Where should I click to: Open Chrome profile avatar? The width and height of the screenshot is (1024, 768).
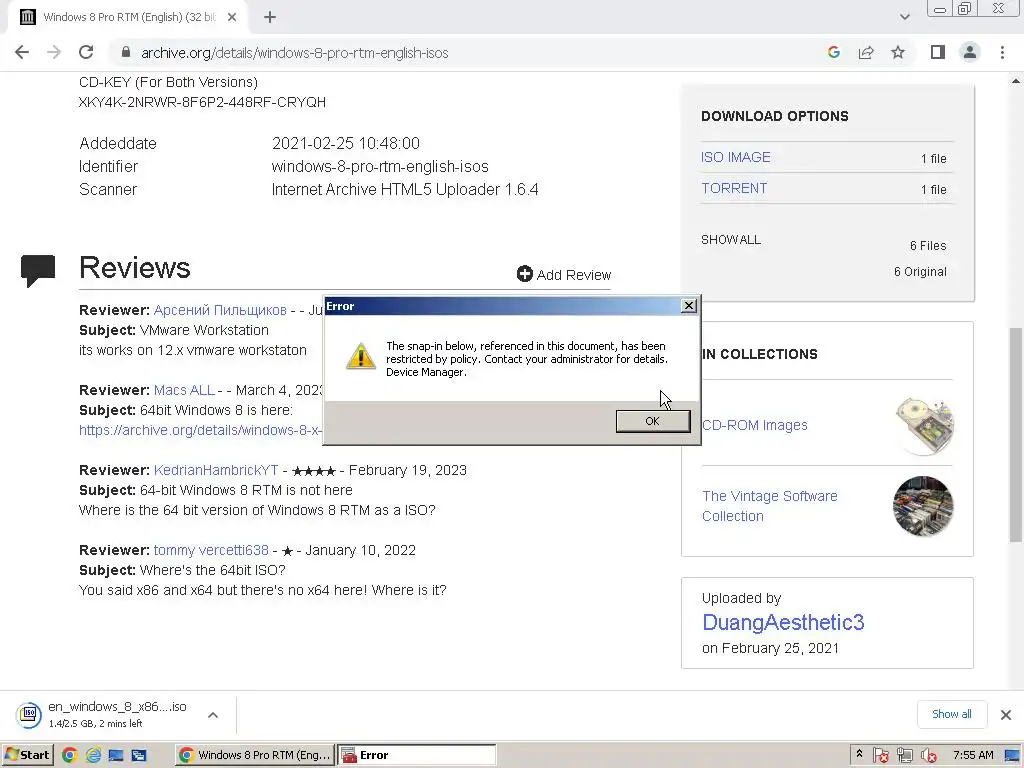pyautogui.click(x=970, y=52)
